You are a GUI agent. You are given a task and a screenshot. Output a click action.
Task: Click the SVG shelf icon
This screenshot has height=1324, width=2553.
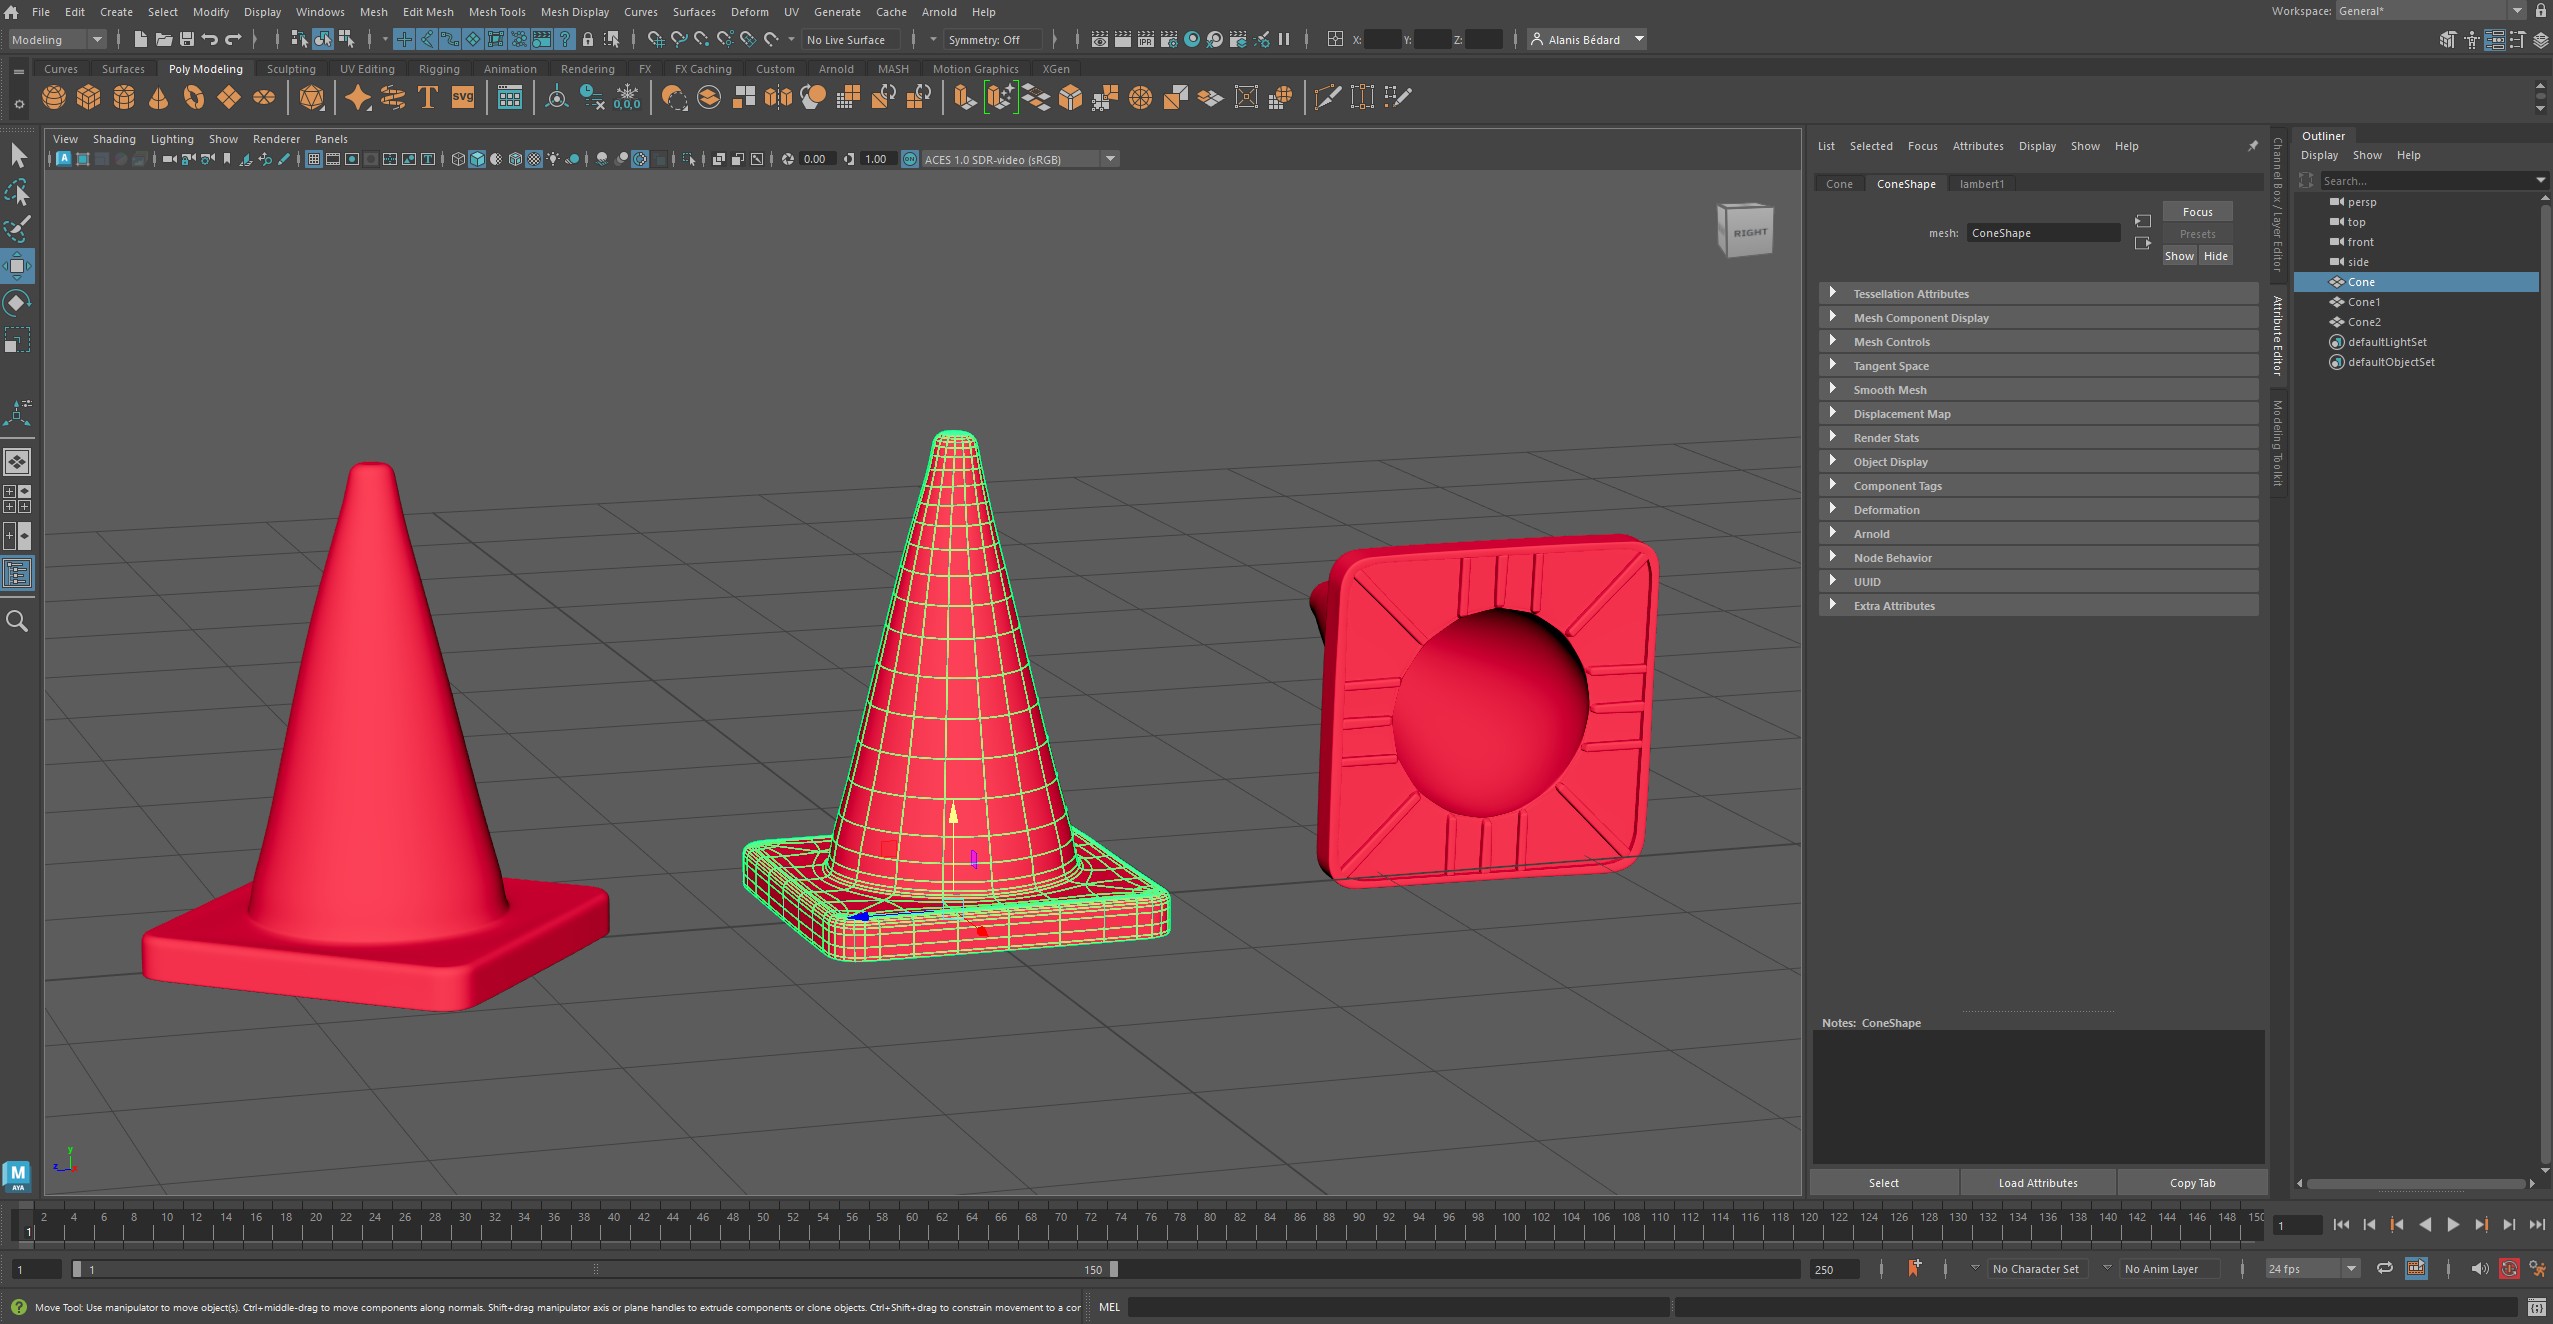[x=463, y=97]
